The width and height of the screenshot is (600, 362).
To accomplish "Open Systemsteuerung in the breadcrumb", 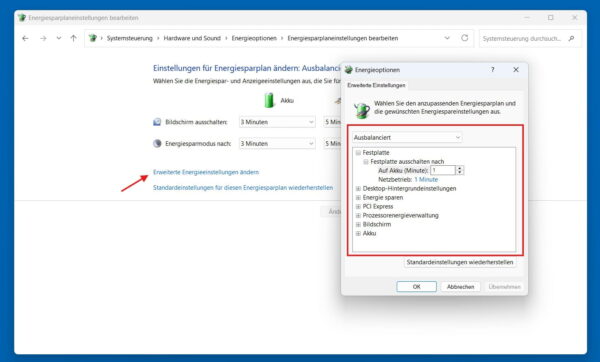I will 129,38.
